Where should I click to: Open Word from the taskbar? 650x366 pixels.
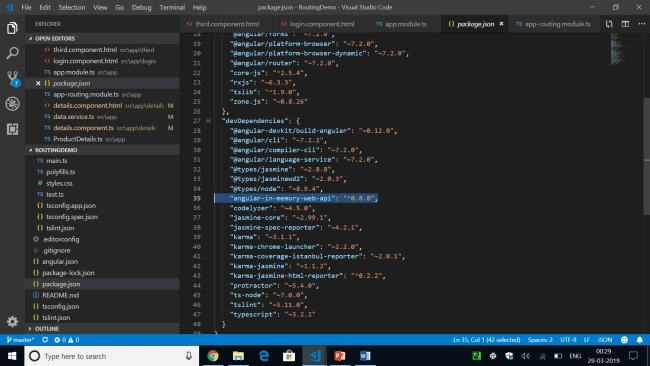pos(365,356)
